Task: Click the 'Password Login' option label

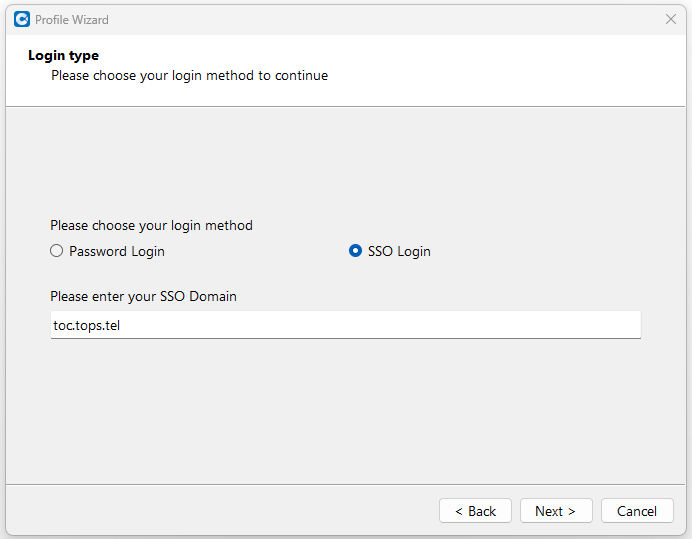Action: tap(116, 251)
